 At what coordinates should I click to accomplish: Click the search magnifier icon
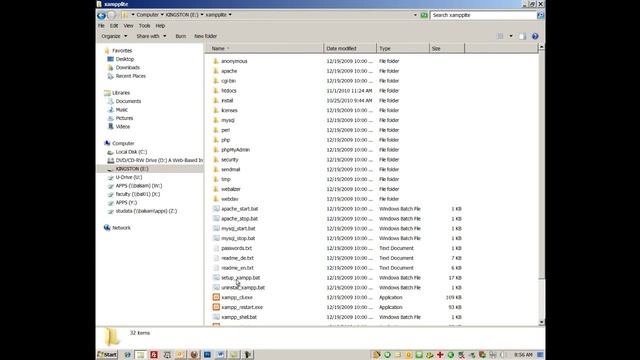click(x=540, y=15)
